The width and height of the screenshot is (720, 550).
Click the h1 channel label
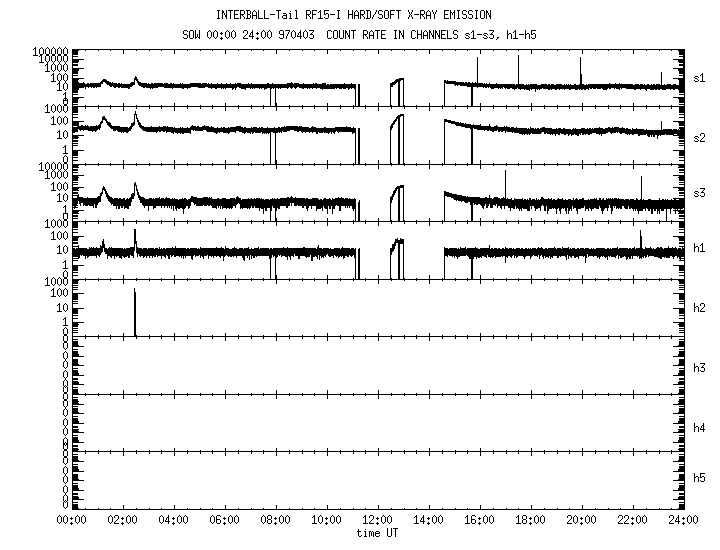click(x=701, y=247)
